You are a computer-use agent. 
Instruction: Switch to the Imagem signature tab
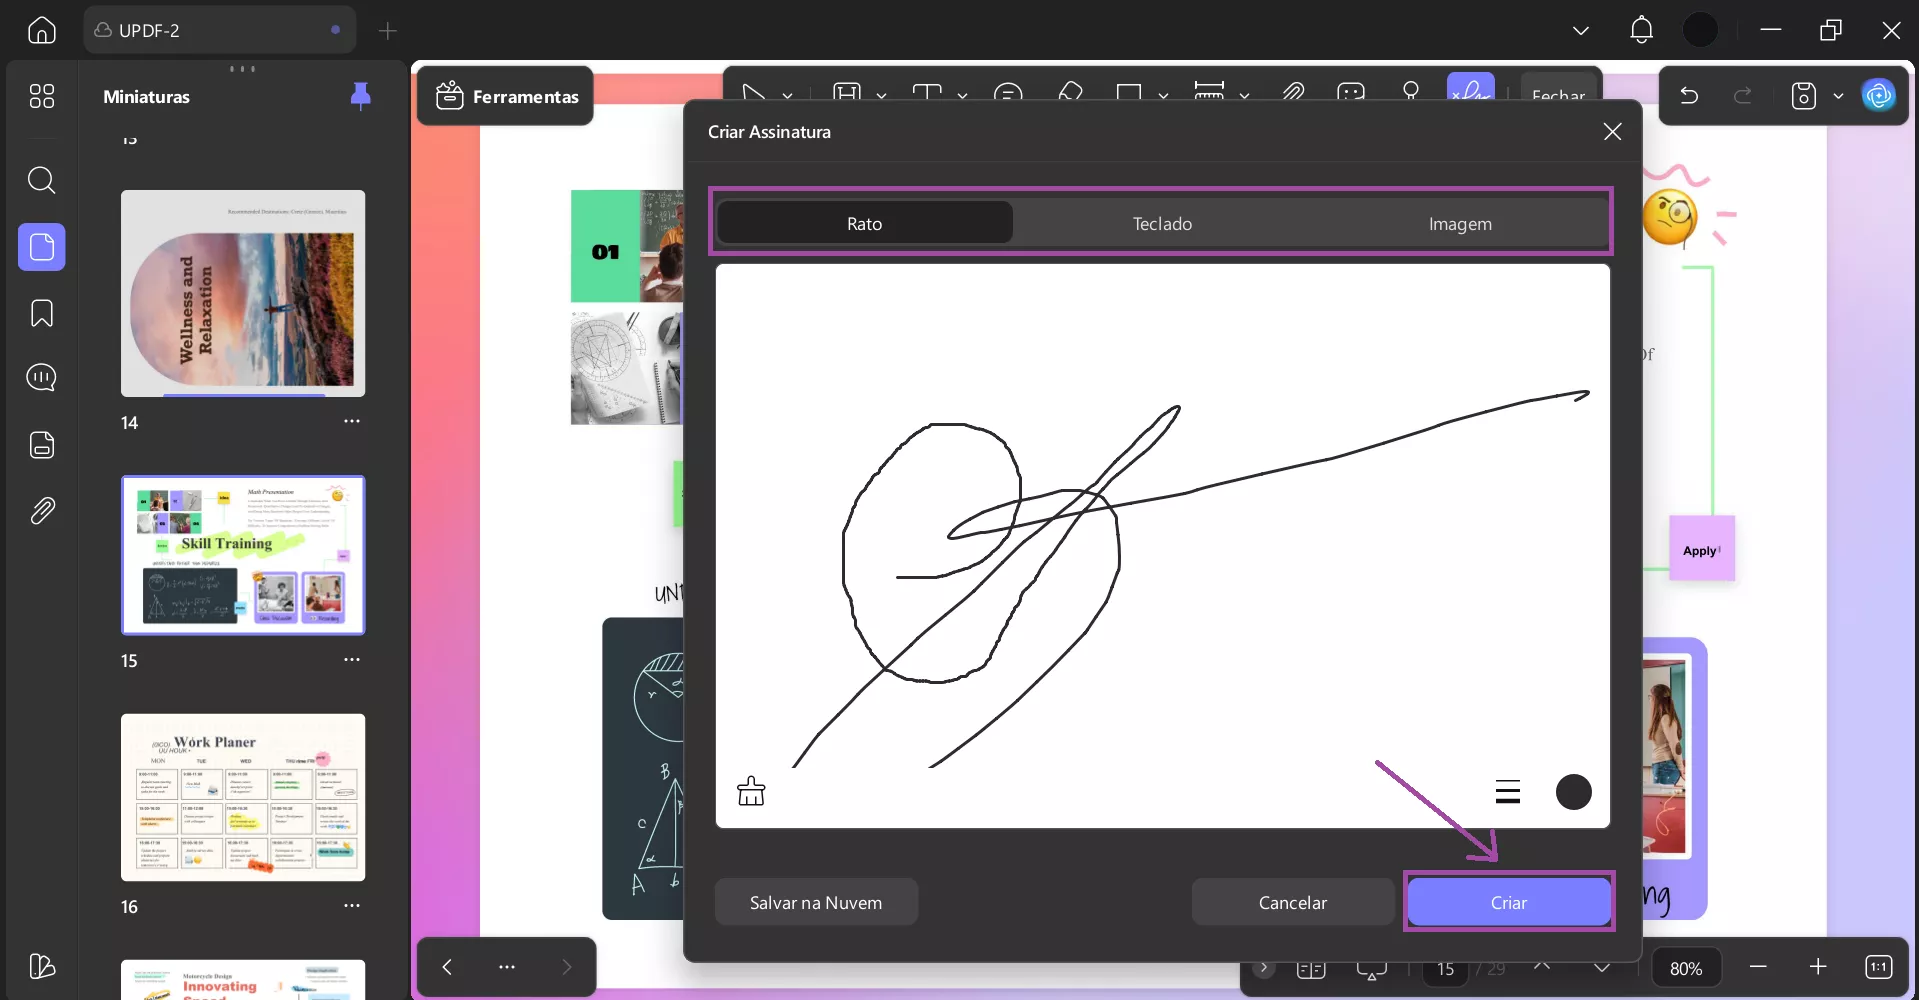click(x=1460, y=223)
